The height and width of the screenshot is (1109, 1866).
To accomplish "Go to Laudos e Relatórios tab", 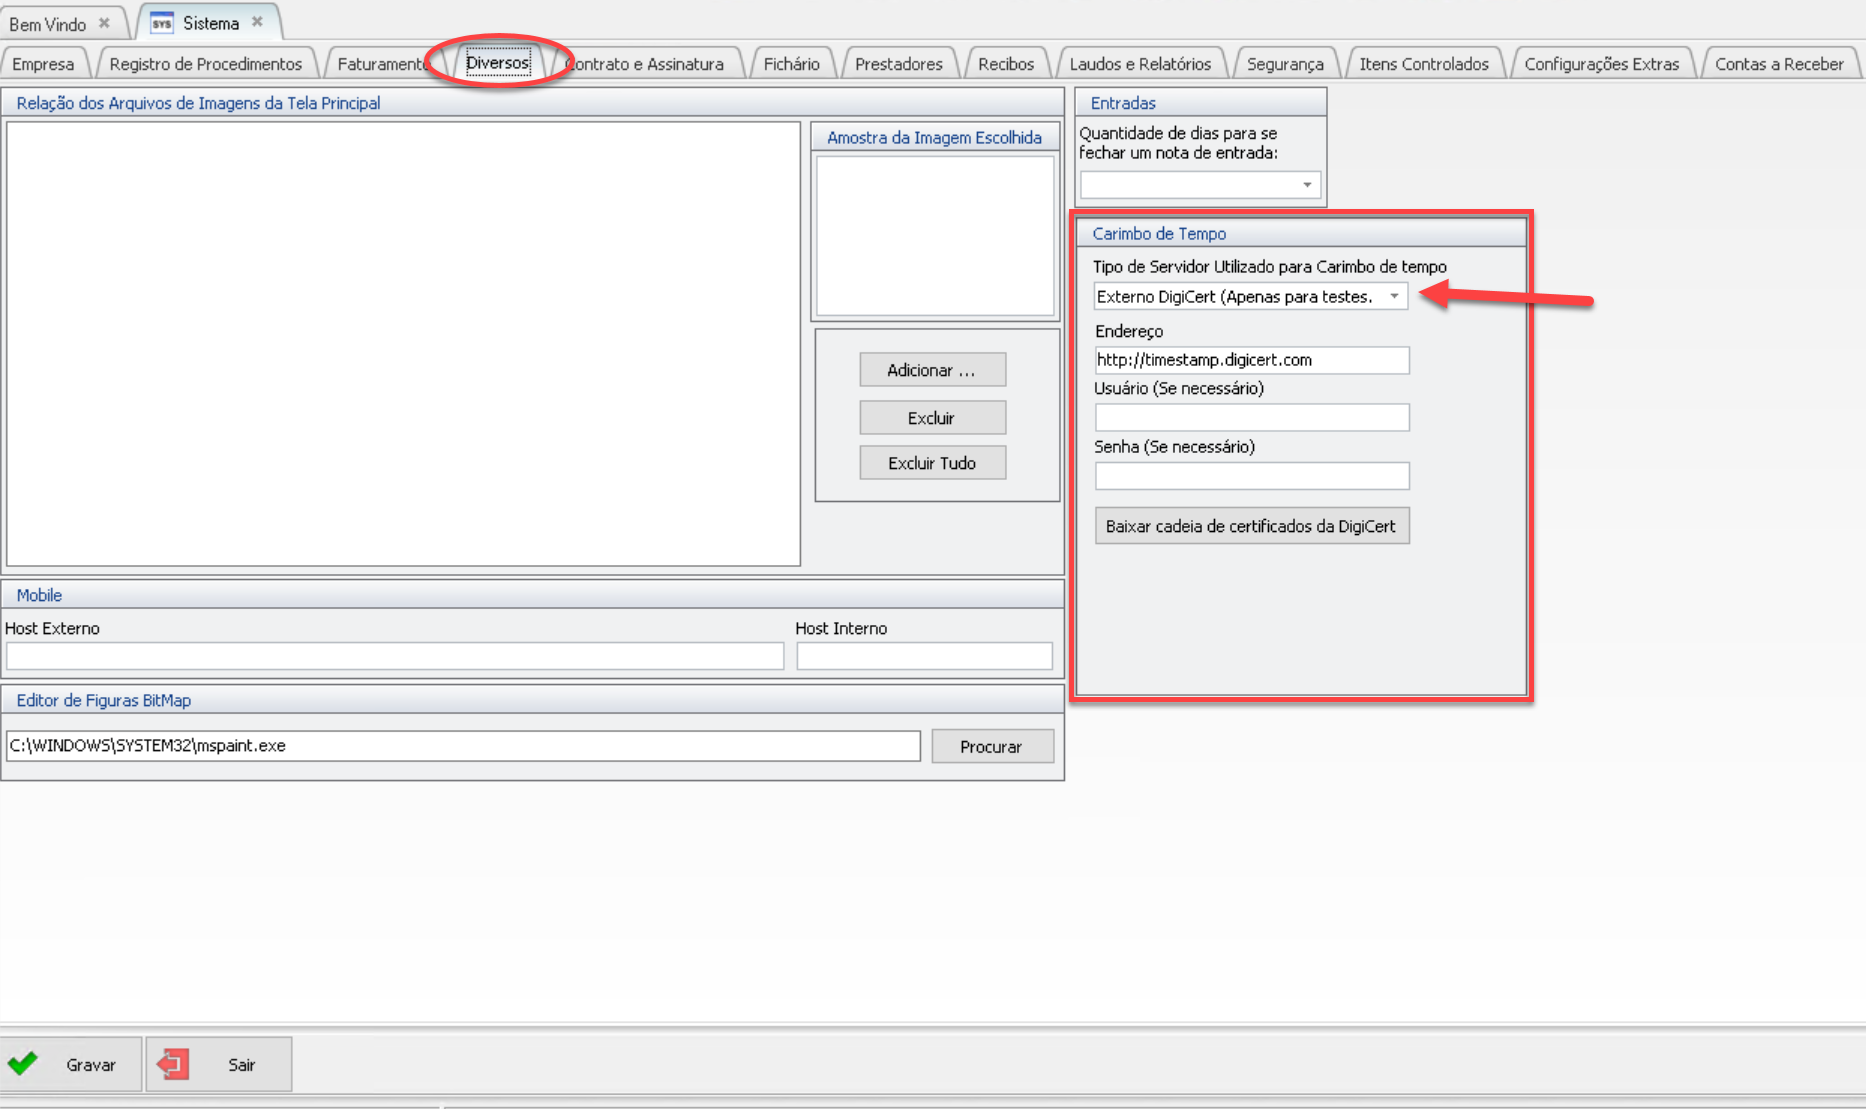I will pos(1139,64).
